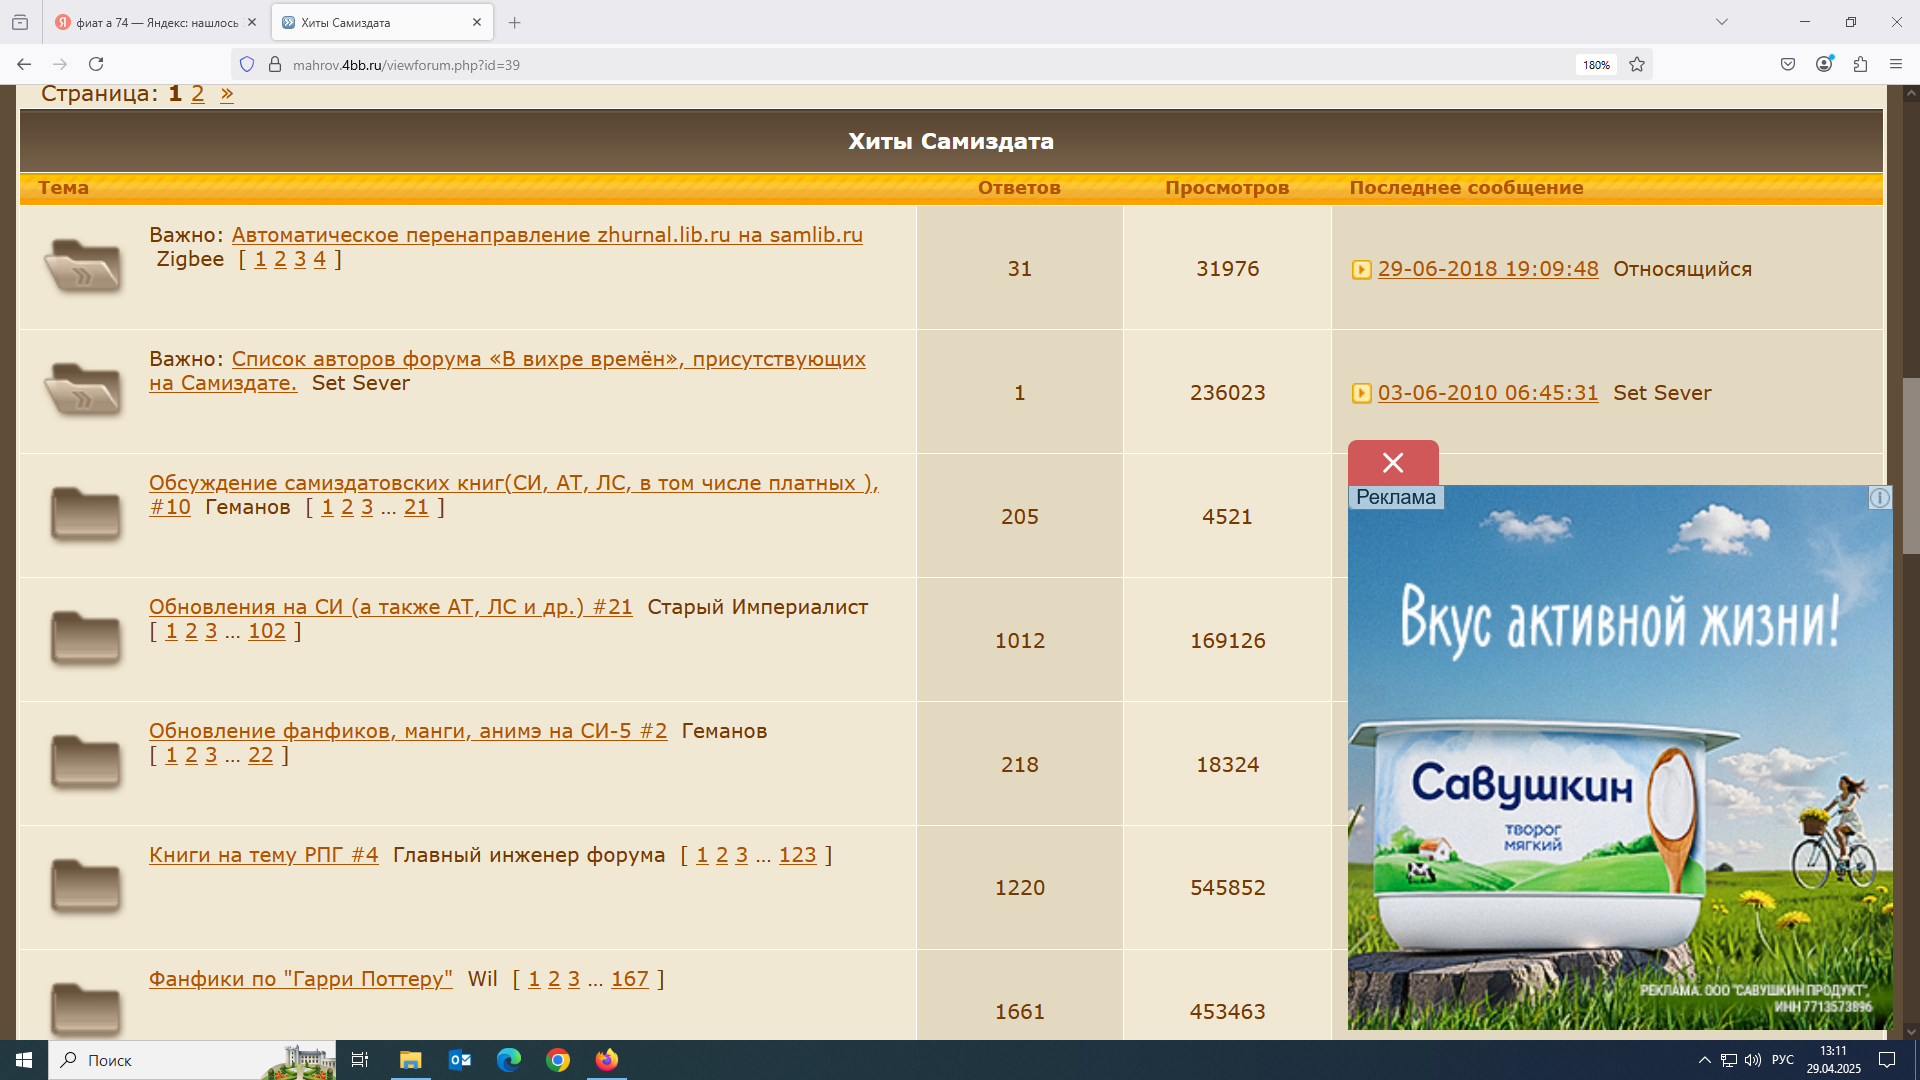Open last post dated 29-06-2018 19:09:48
1920x1080 pixels.
(x=1488, y=269)
